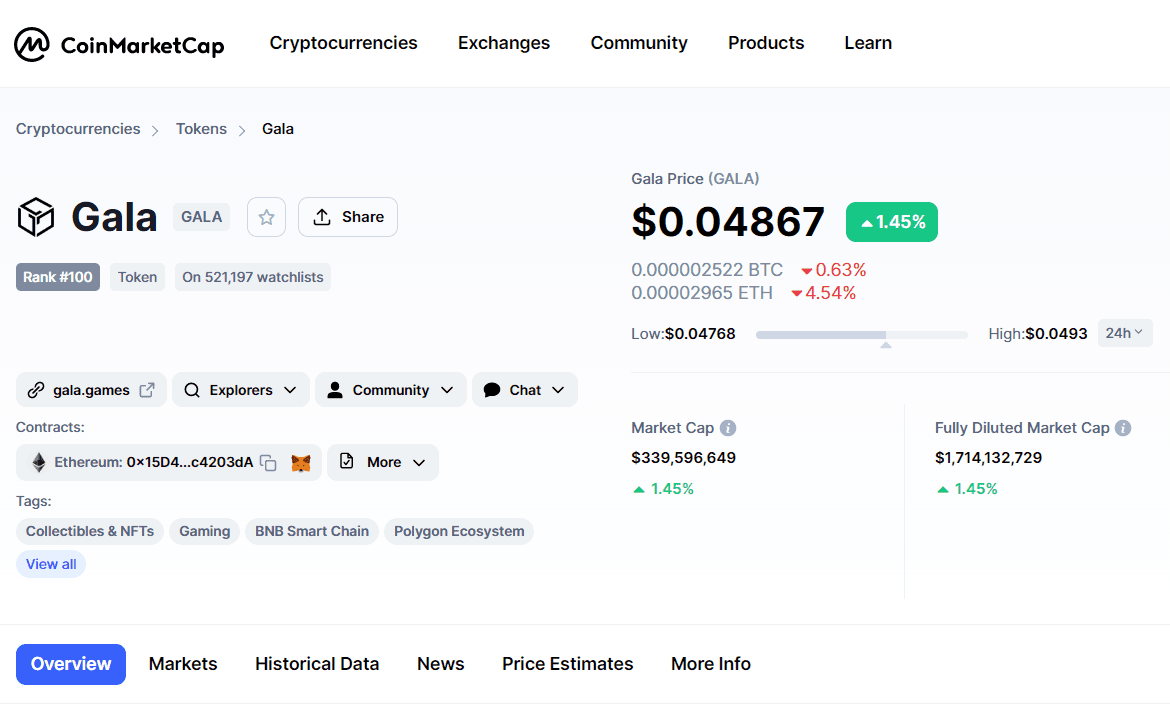Open the 24h time range dropdown
Viewport: 1170px width, 710px height.
pyautogui.click(x=1124, y=333)
